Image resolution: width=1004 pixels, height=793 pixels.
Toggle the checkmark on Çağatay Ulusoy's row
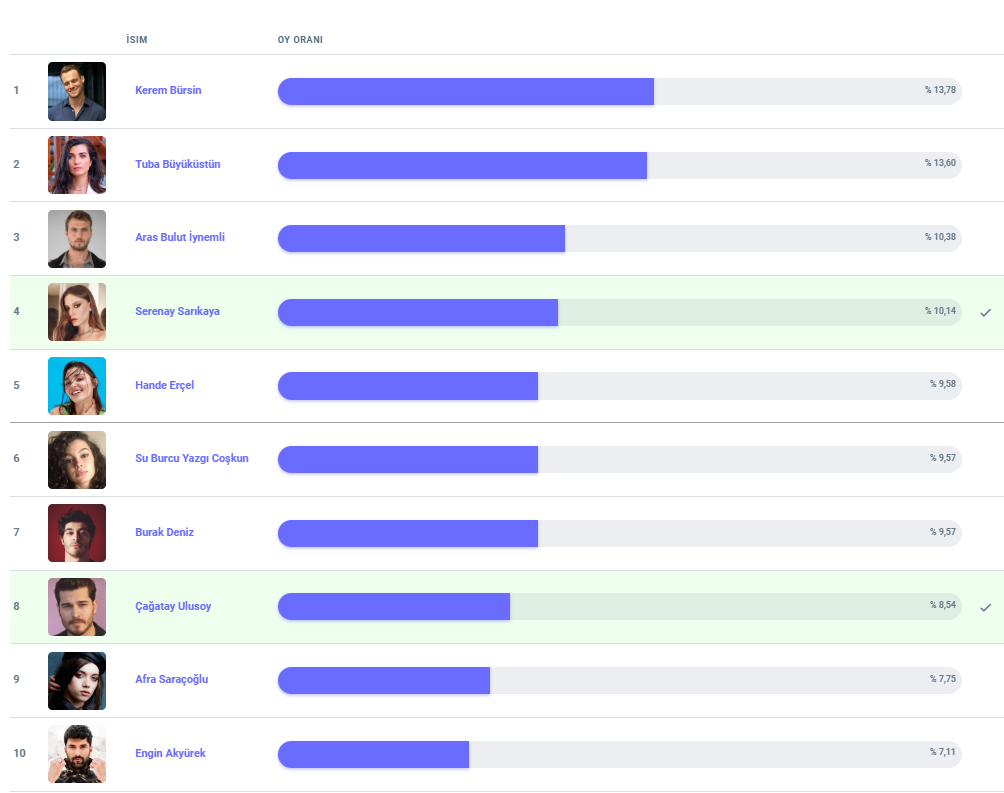coord(985,607)
